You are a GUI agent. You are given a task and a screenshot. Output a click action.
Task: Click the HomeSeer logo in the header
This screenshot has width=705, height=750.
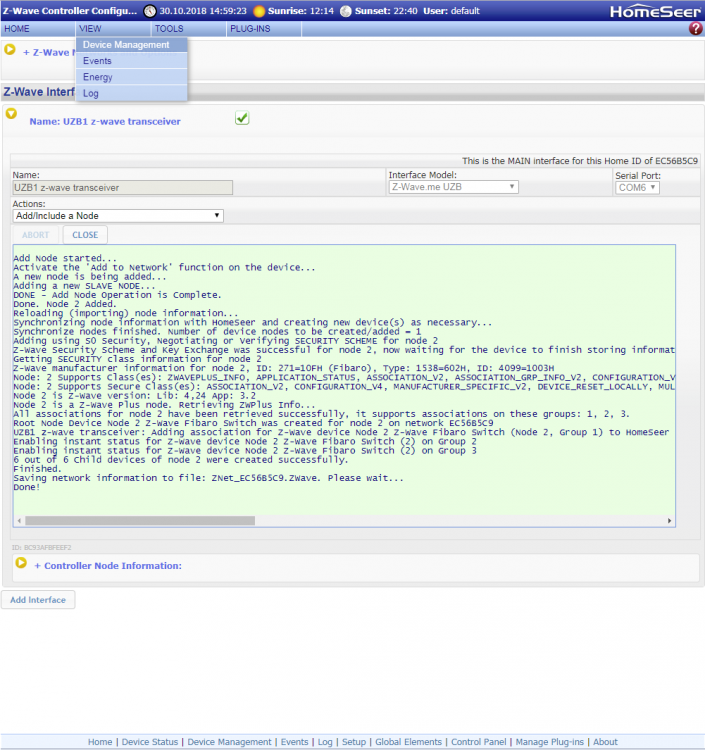click(654, 11)
